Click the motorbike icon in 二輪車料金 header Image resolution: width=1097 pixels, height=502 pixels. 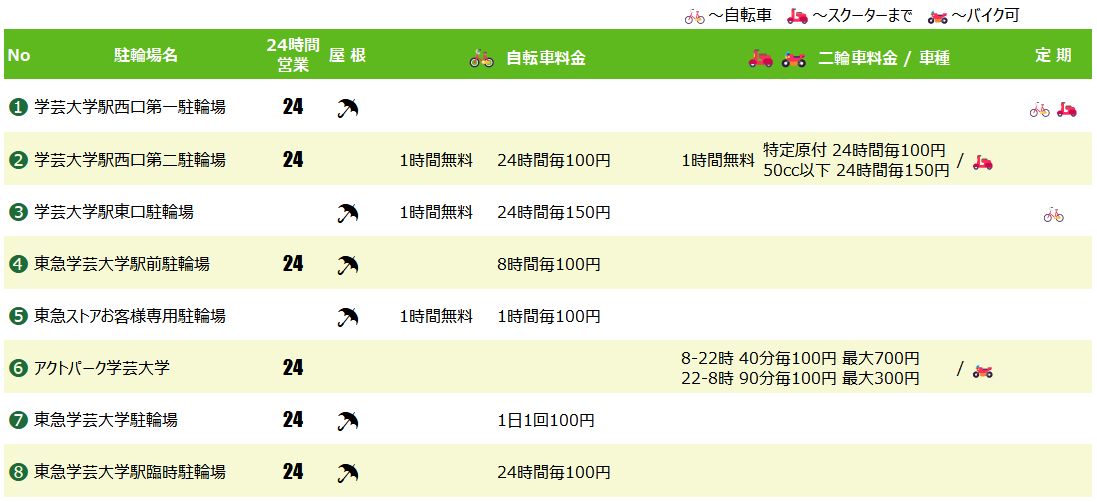coord(793,59)
